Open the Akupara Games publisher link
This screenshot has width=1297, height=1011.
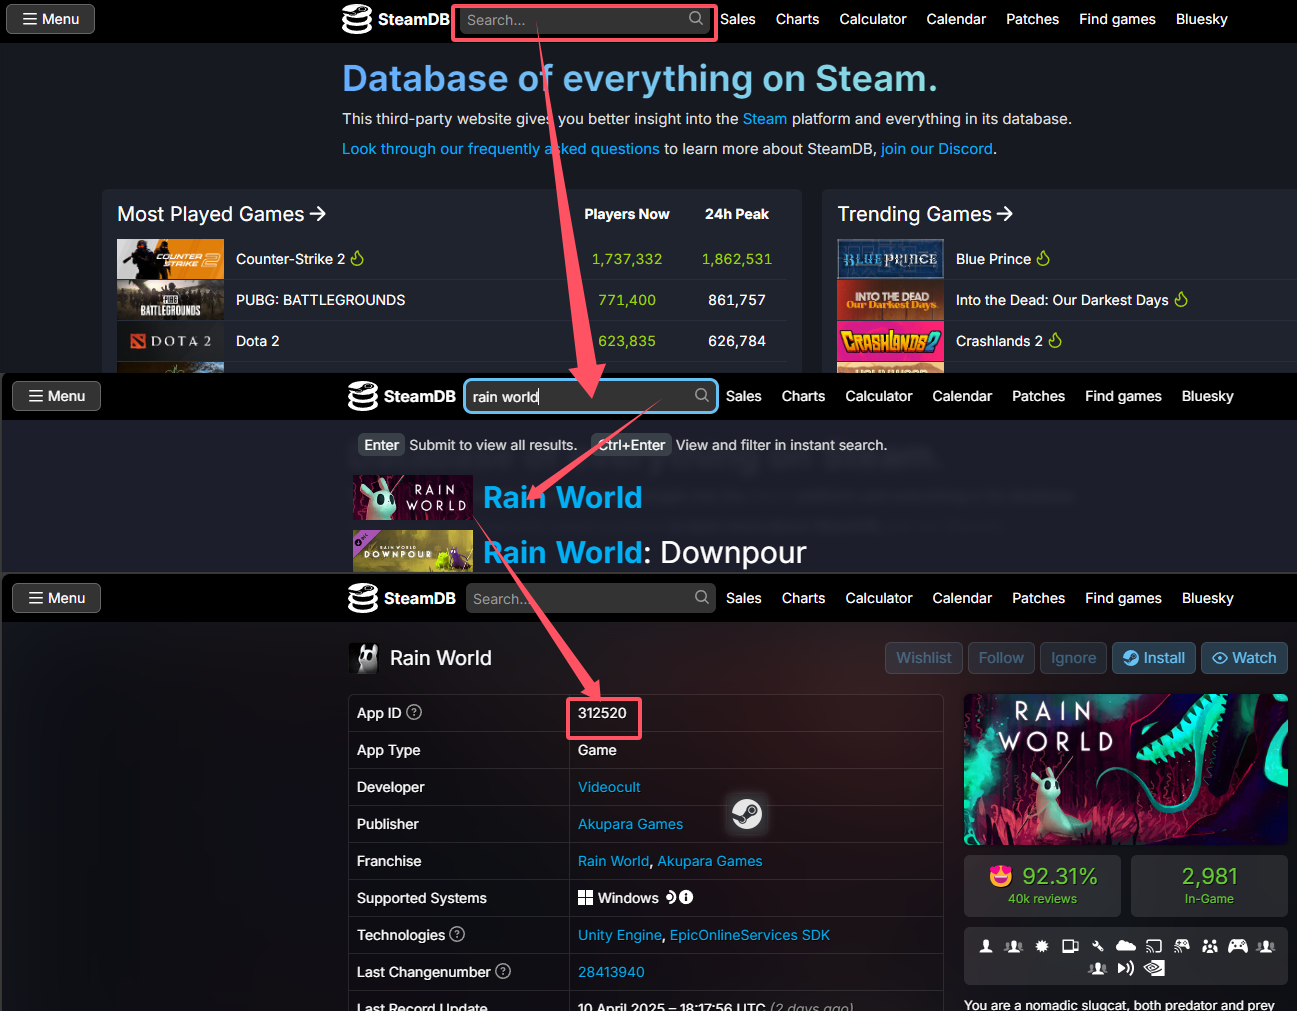[630, 824]
